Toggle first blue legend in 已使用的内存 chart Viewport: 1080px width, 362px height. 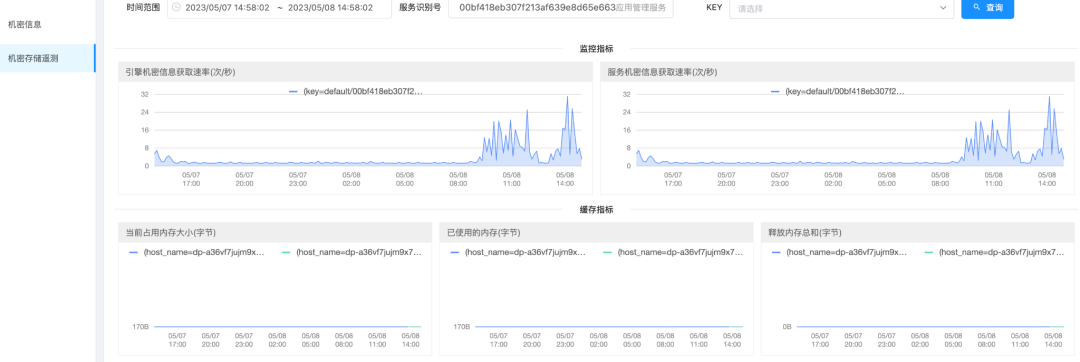(x=519, y=253)
